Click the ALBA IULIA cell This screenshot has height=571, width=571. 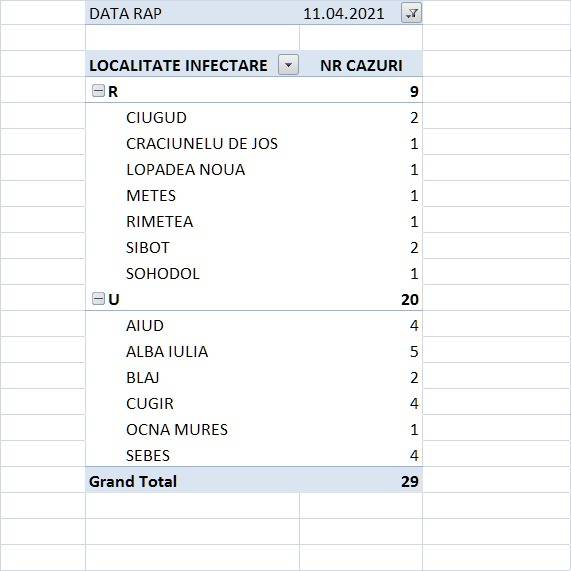coord(167,352)
